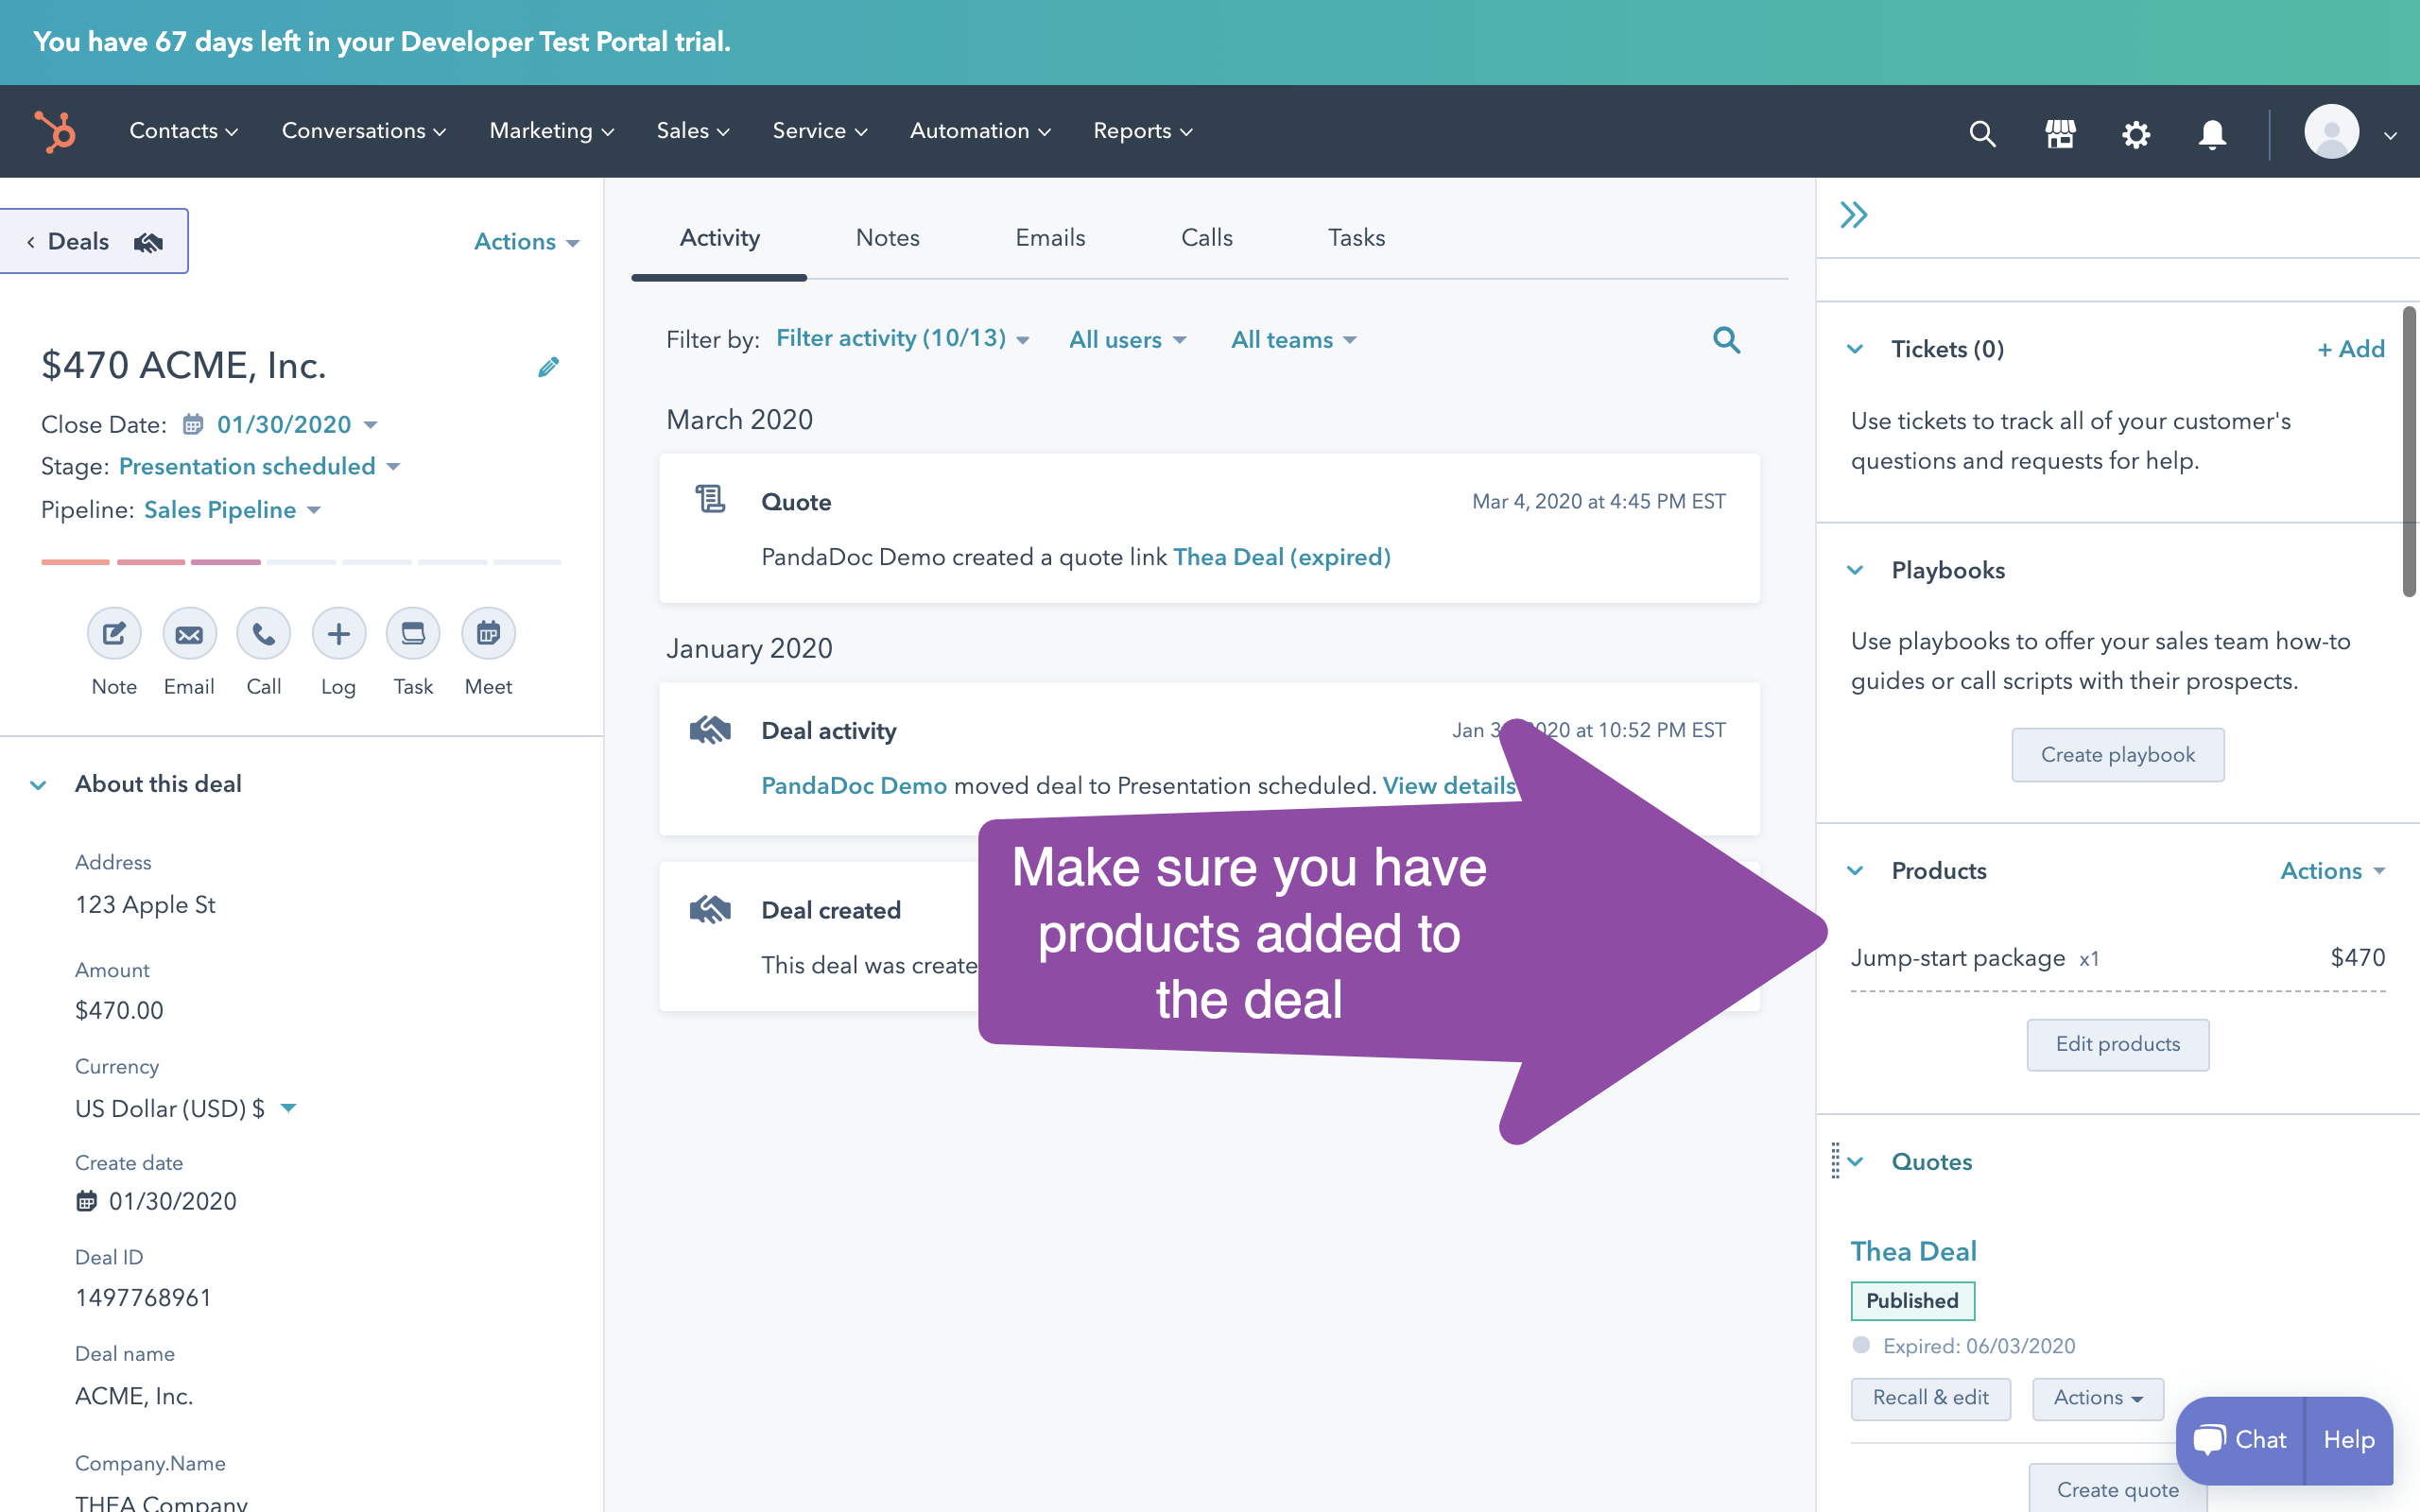Click the Quote scroll icon in timeline
Viewport: 2420px width, 1512px height.
pos(710,498)
